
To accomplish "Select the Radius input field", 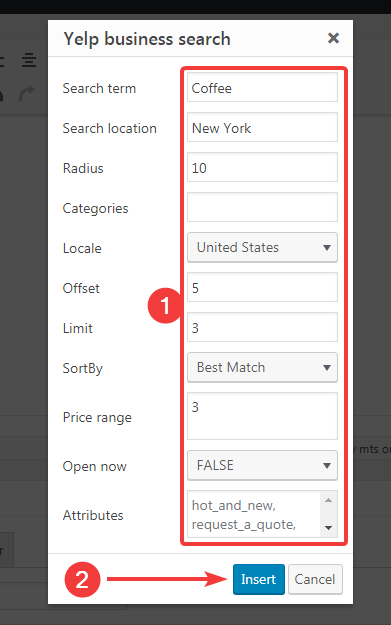I will tap(262, 167).
